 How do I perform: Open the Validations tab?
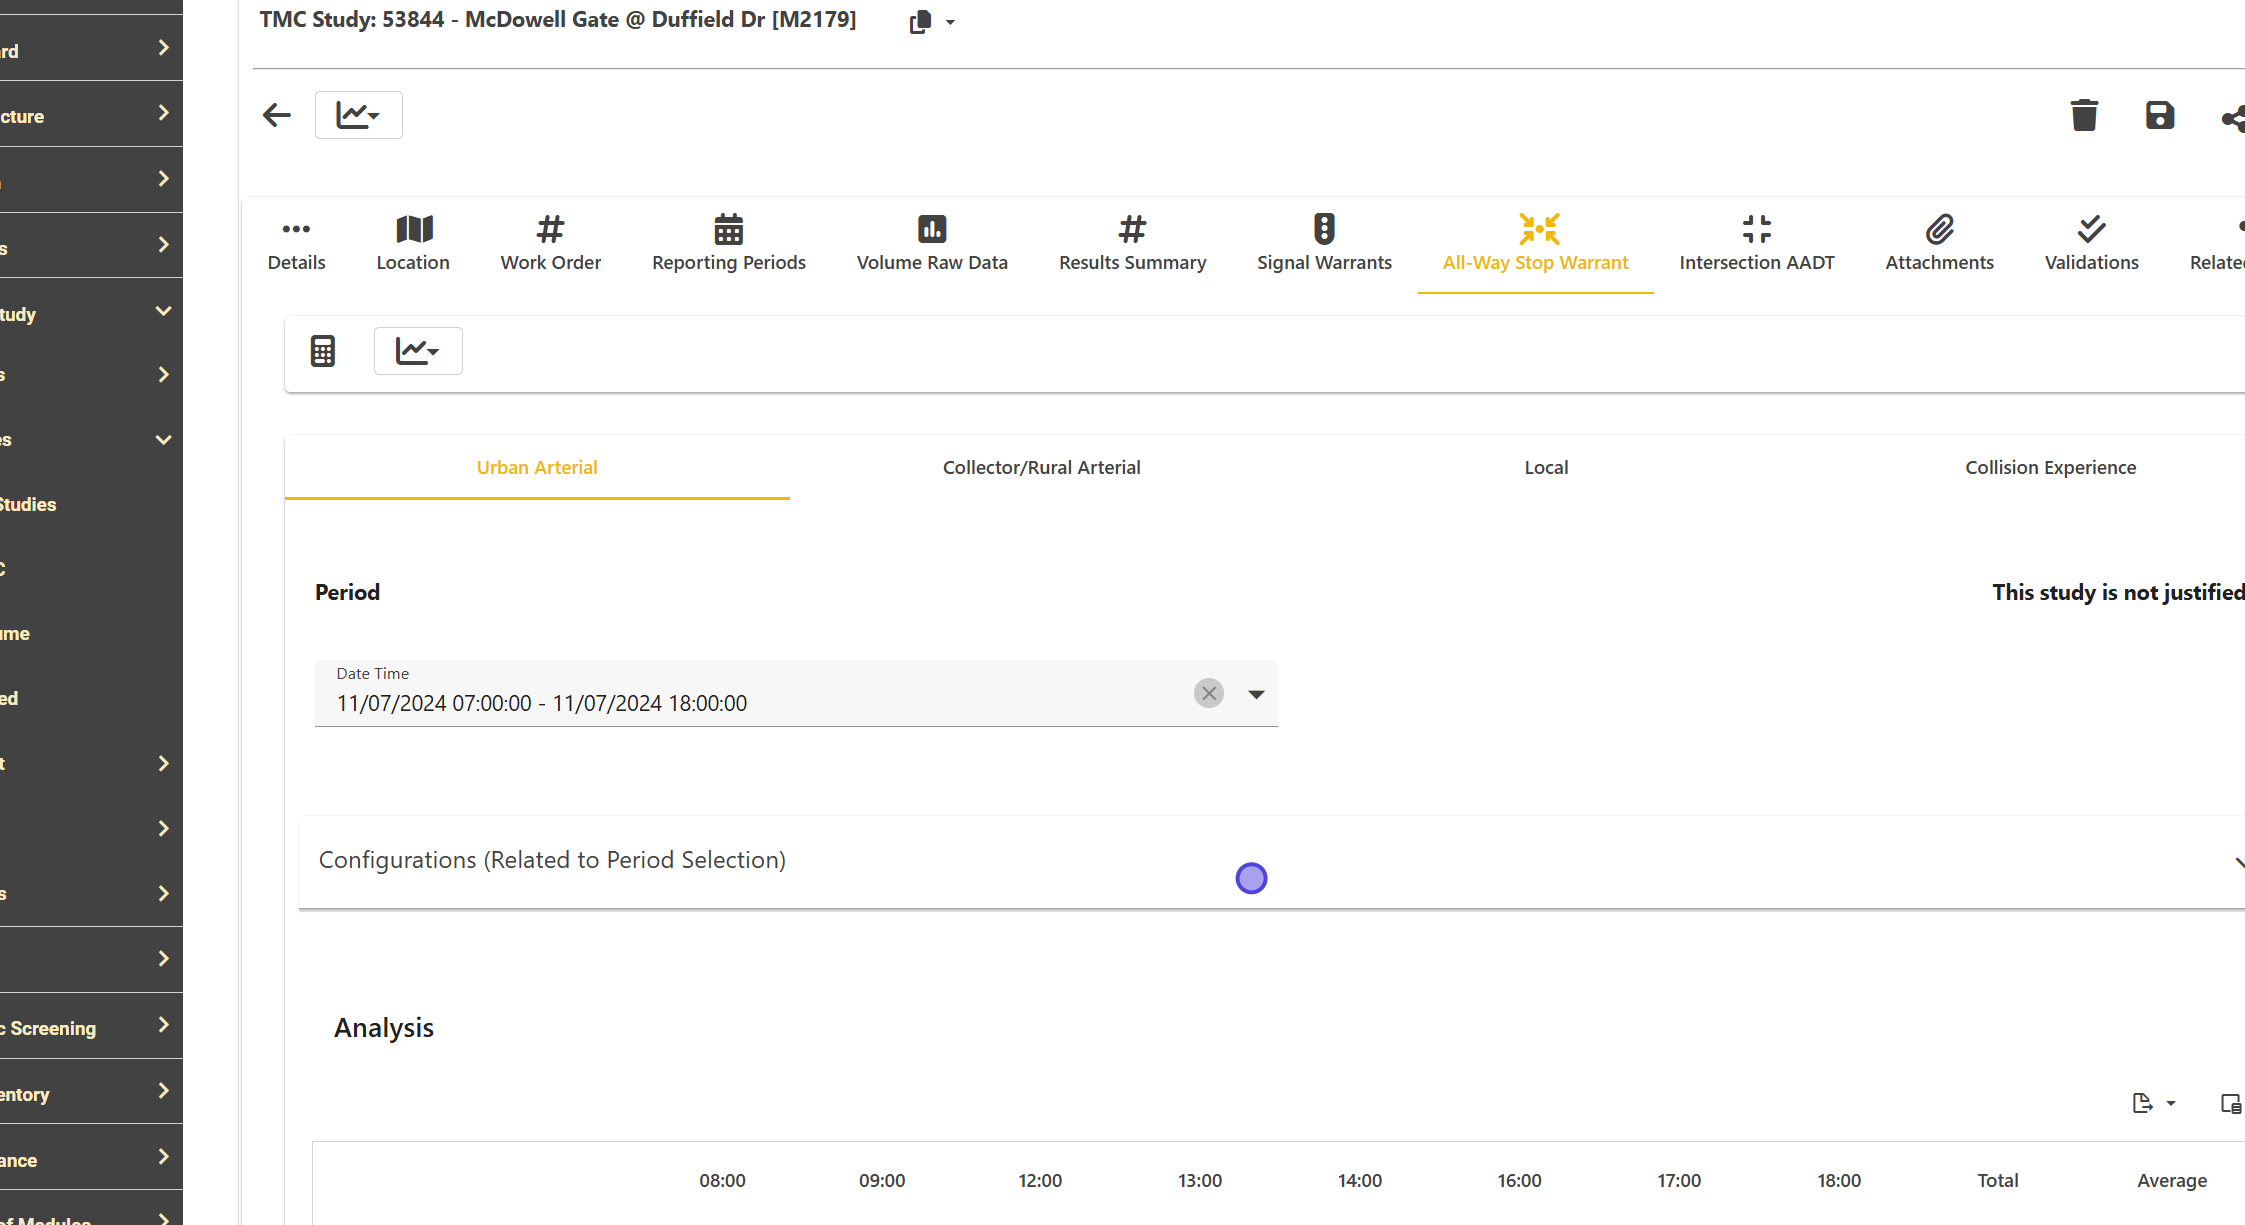[x=2091, y=243]
